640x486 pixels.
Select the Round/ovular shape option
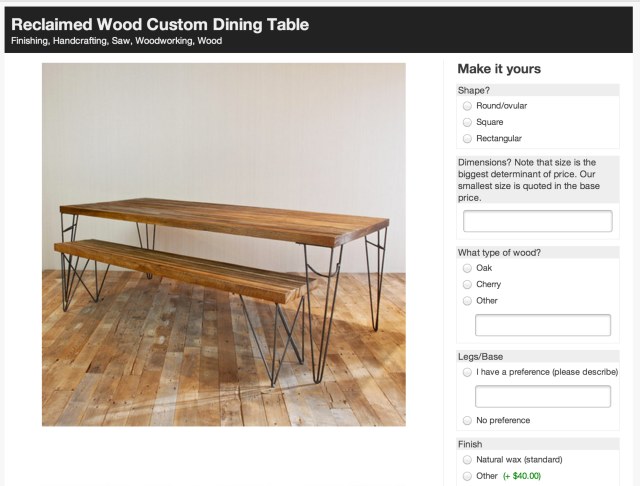pos(467,106)
